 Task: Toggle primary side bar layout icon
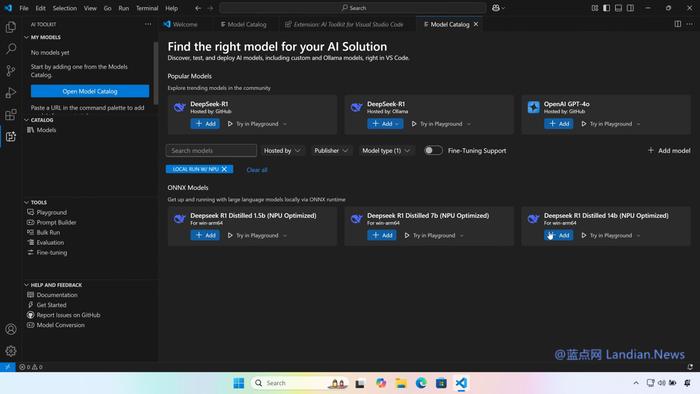(606, 8)
